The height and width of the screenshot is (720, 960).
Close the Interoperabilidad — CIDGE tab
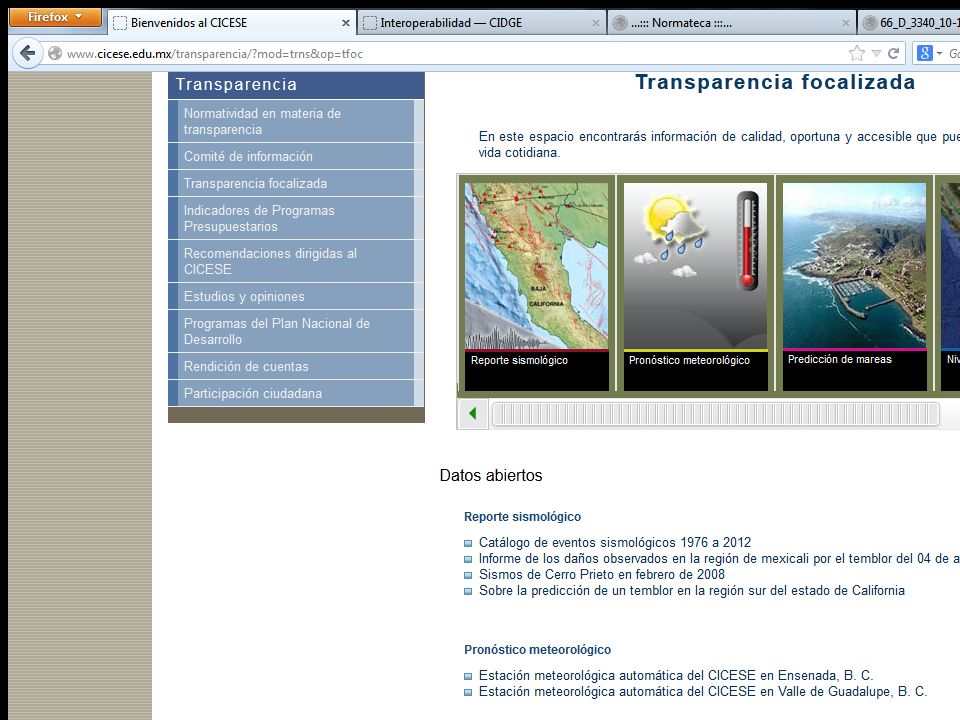pos(596,23)
